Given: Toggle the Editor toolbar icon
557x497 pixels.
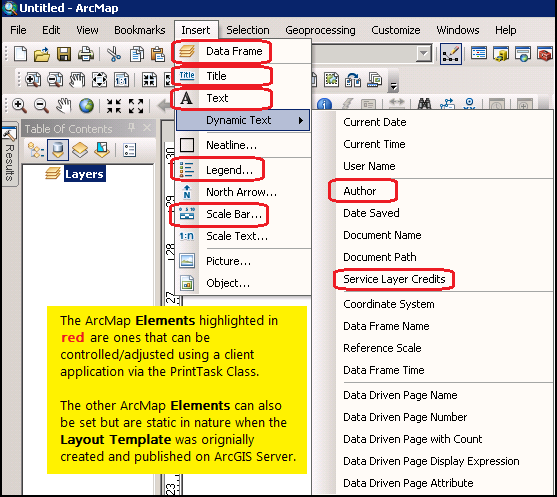Looking at the screenshot, I should [x=451, y=54].
